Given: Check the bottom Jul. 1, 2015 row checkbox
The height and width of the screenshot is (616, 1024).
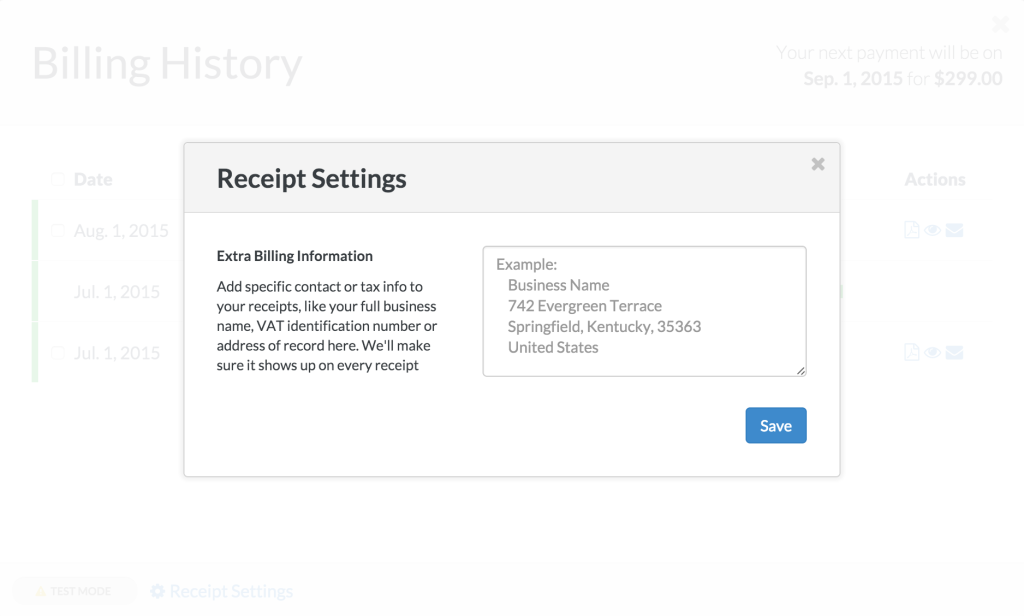Looking at the screenshot, I should [x=58, y=353].
